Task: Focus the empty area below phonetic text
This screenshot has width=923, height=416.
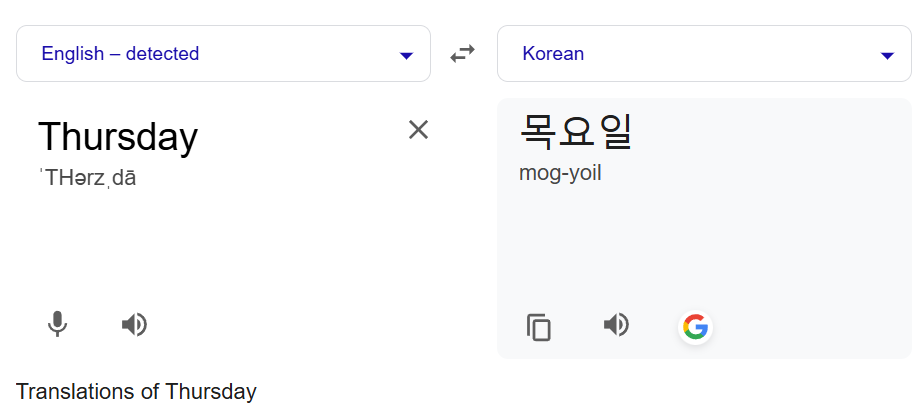Action: point(224,247)
